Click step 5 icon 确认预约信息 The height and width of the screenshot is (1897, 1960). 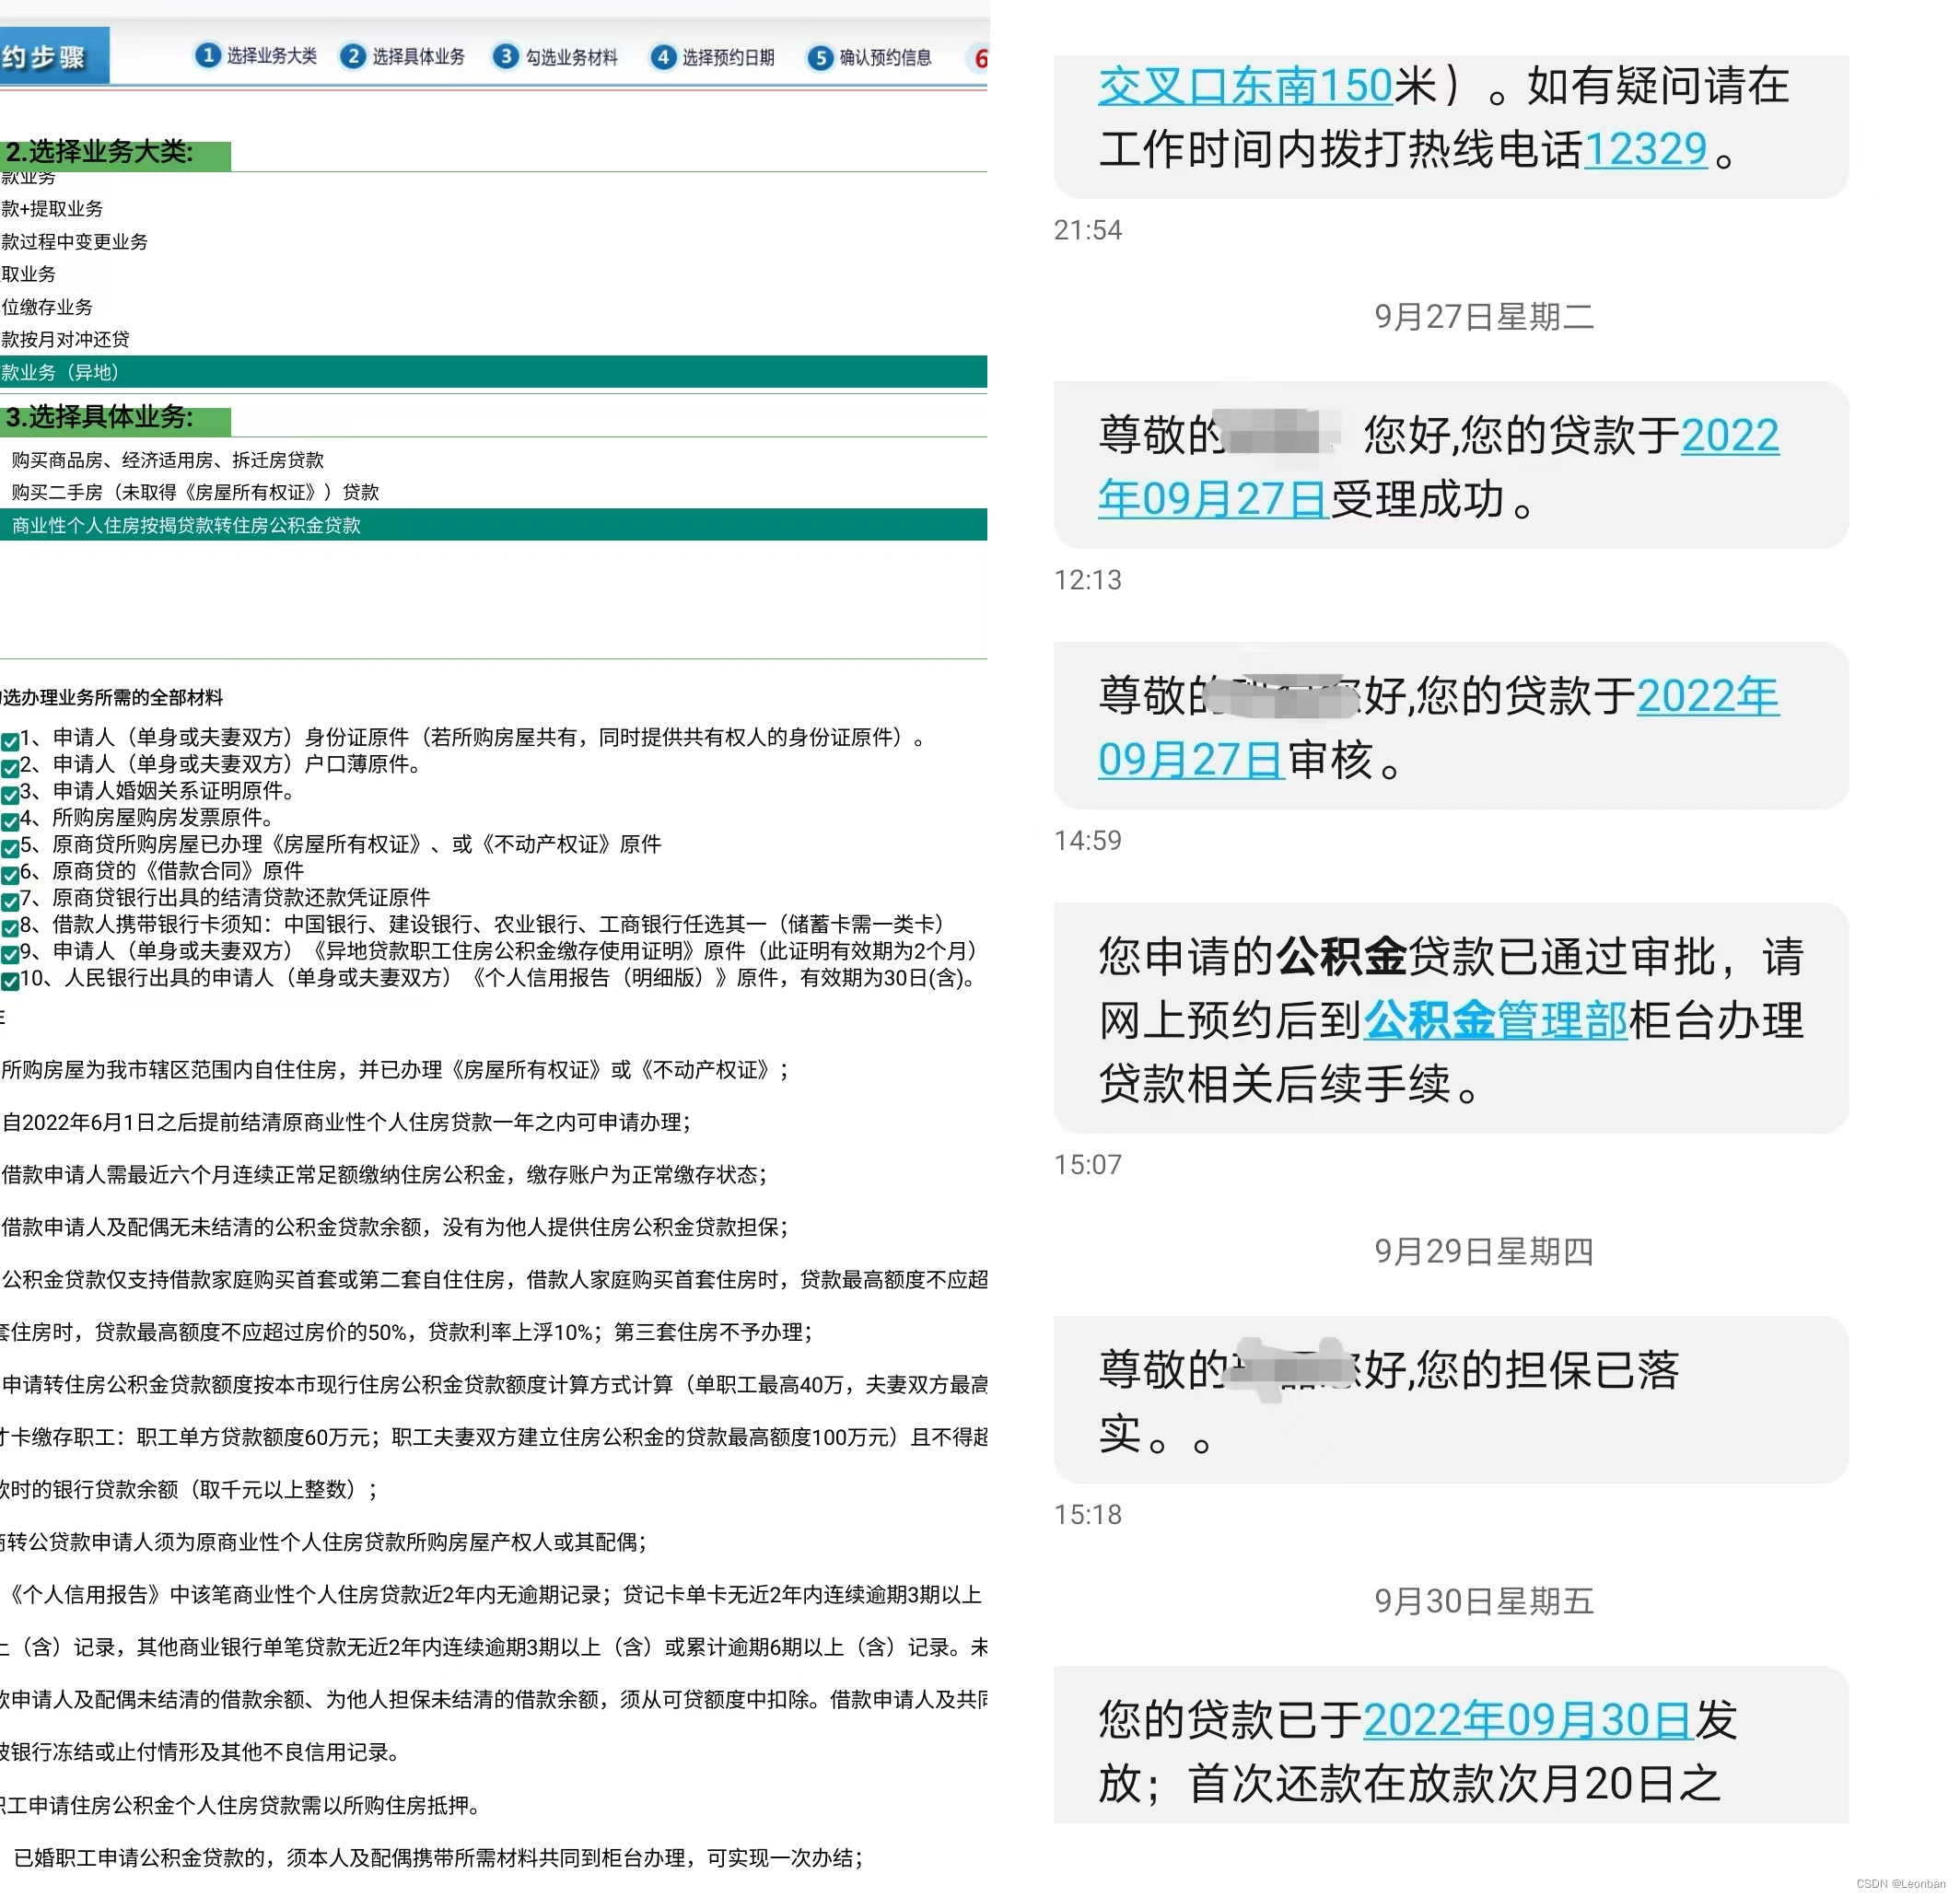click(820, 57)
